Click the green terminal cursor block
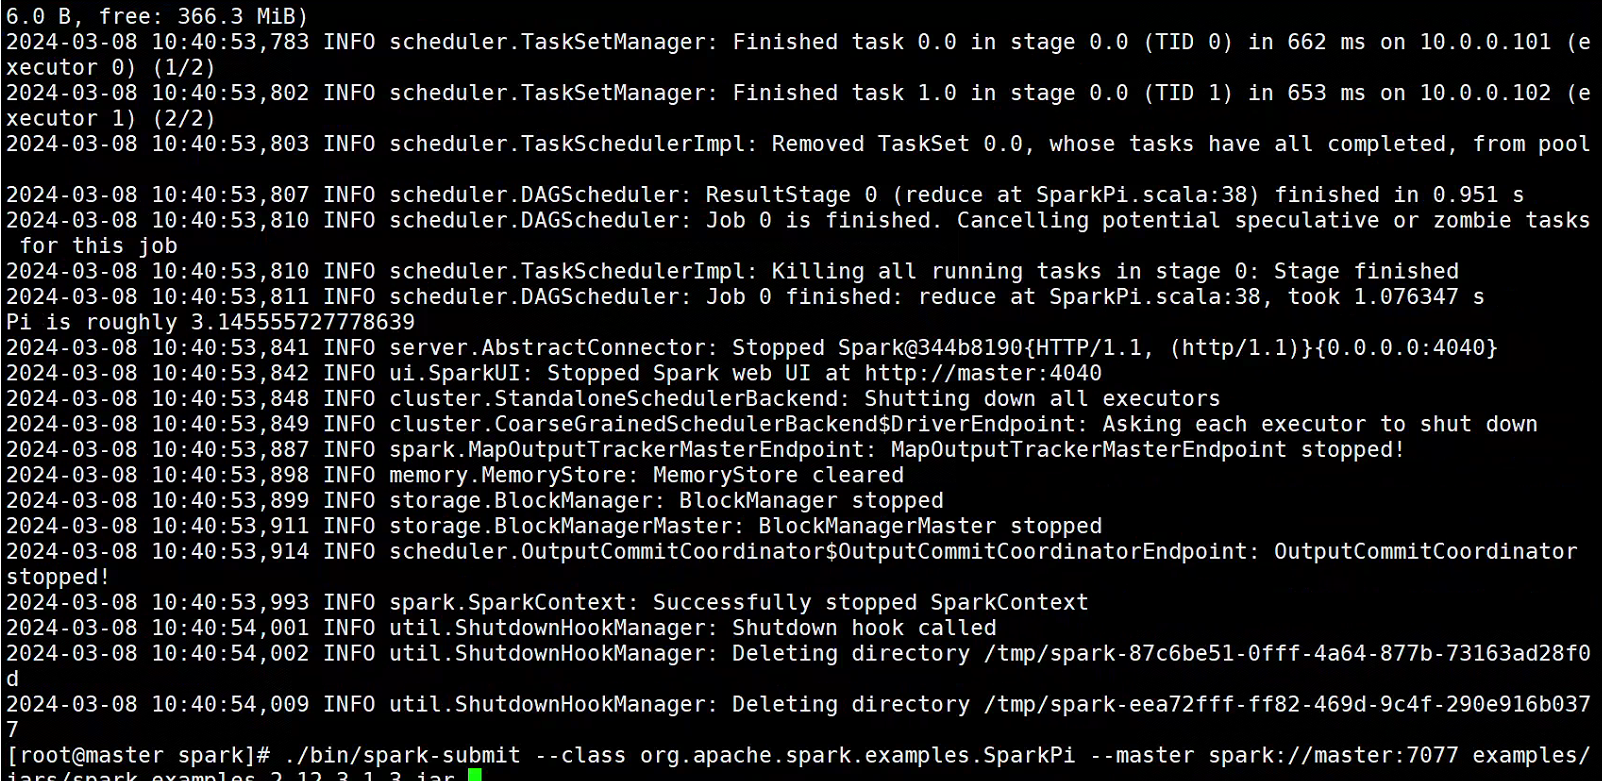This screenshot has height=781, width=1602. (x=475, y=775)
